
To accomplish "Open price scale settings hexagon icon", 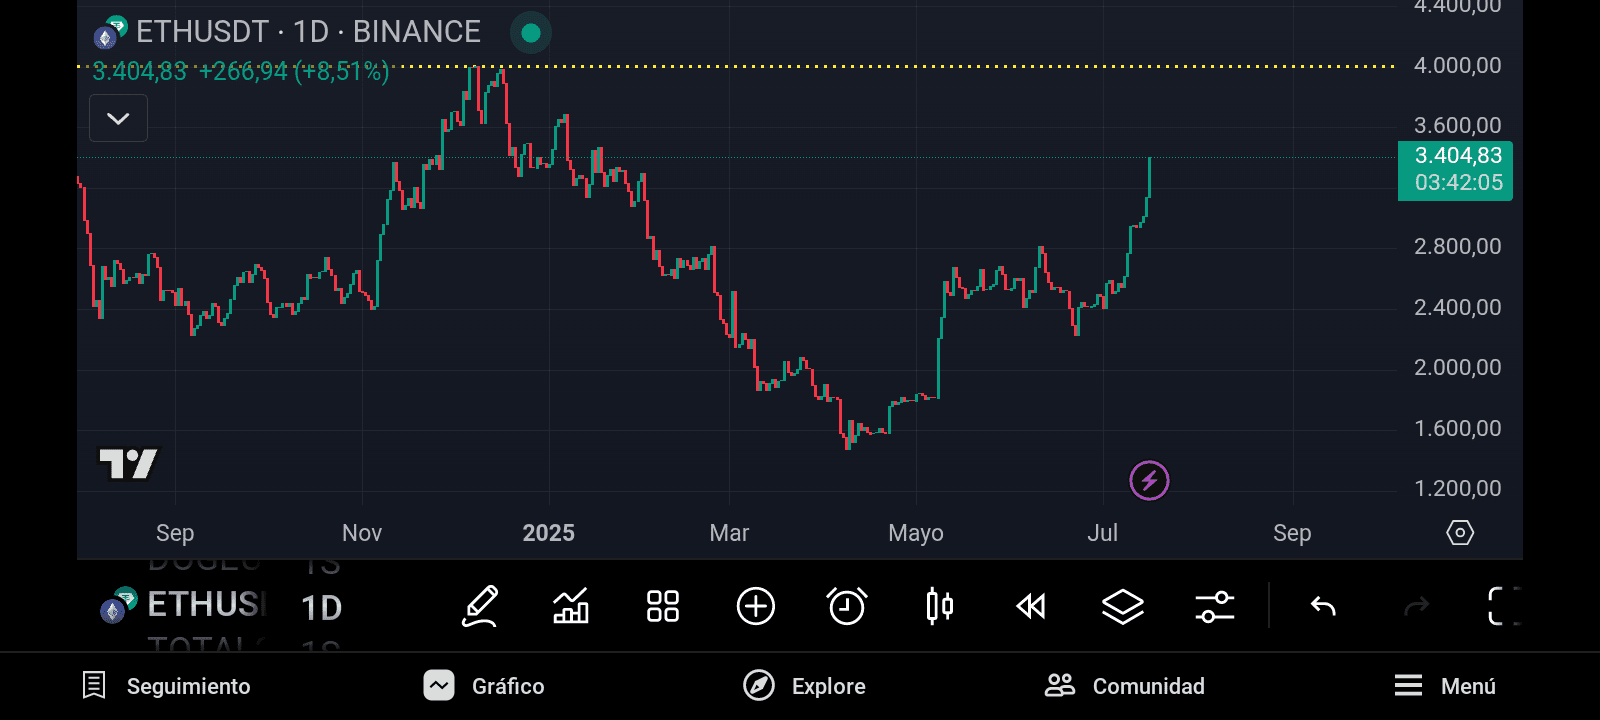I will (x=1460, y=533).
